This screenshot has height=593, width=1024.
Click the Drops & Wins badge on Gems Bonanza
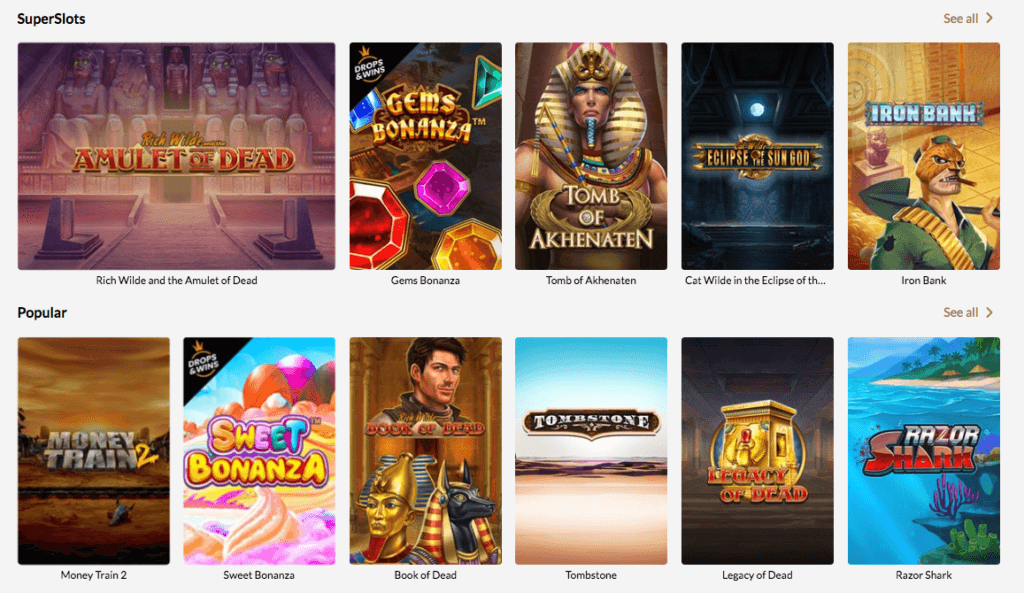pos(368,64)
